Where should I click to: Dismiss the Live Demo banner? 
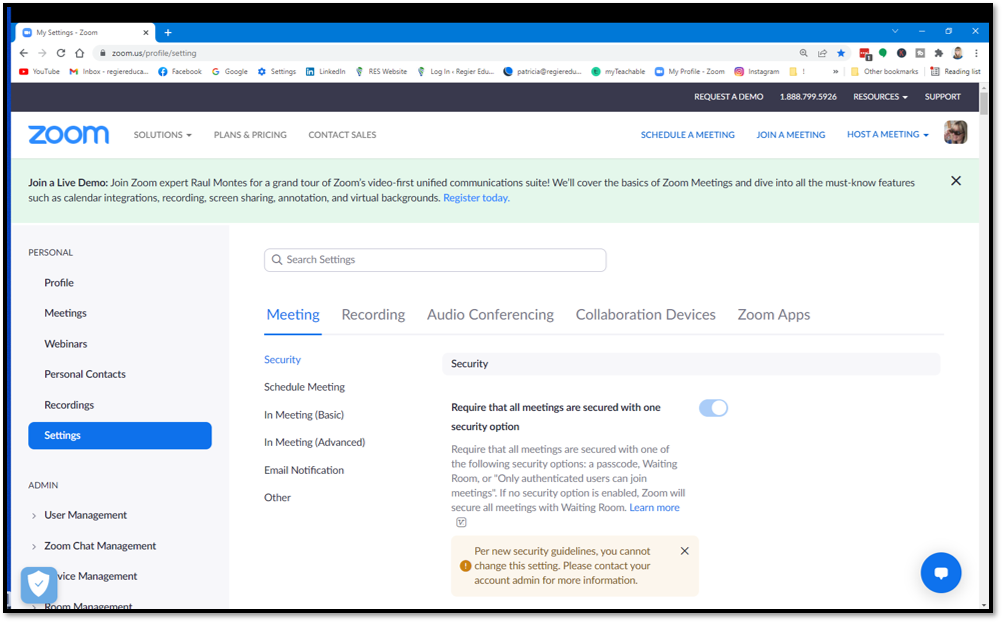click(x=956, y=181)
